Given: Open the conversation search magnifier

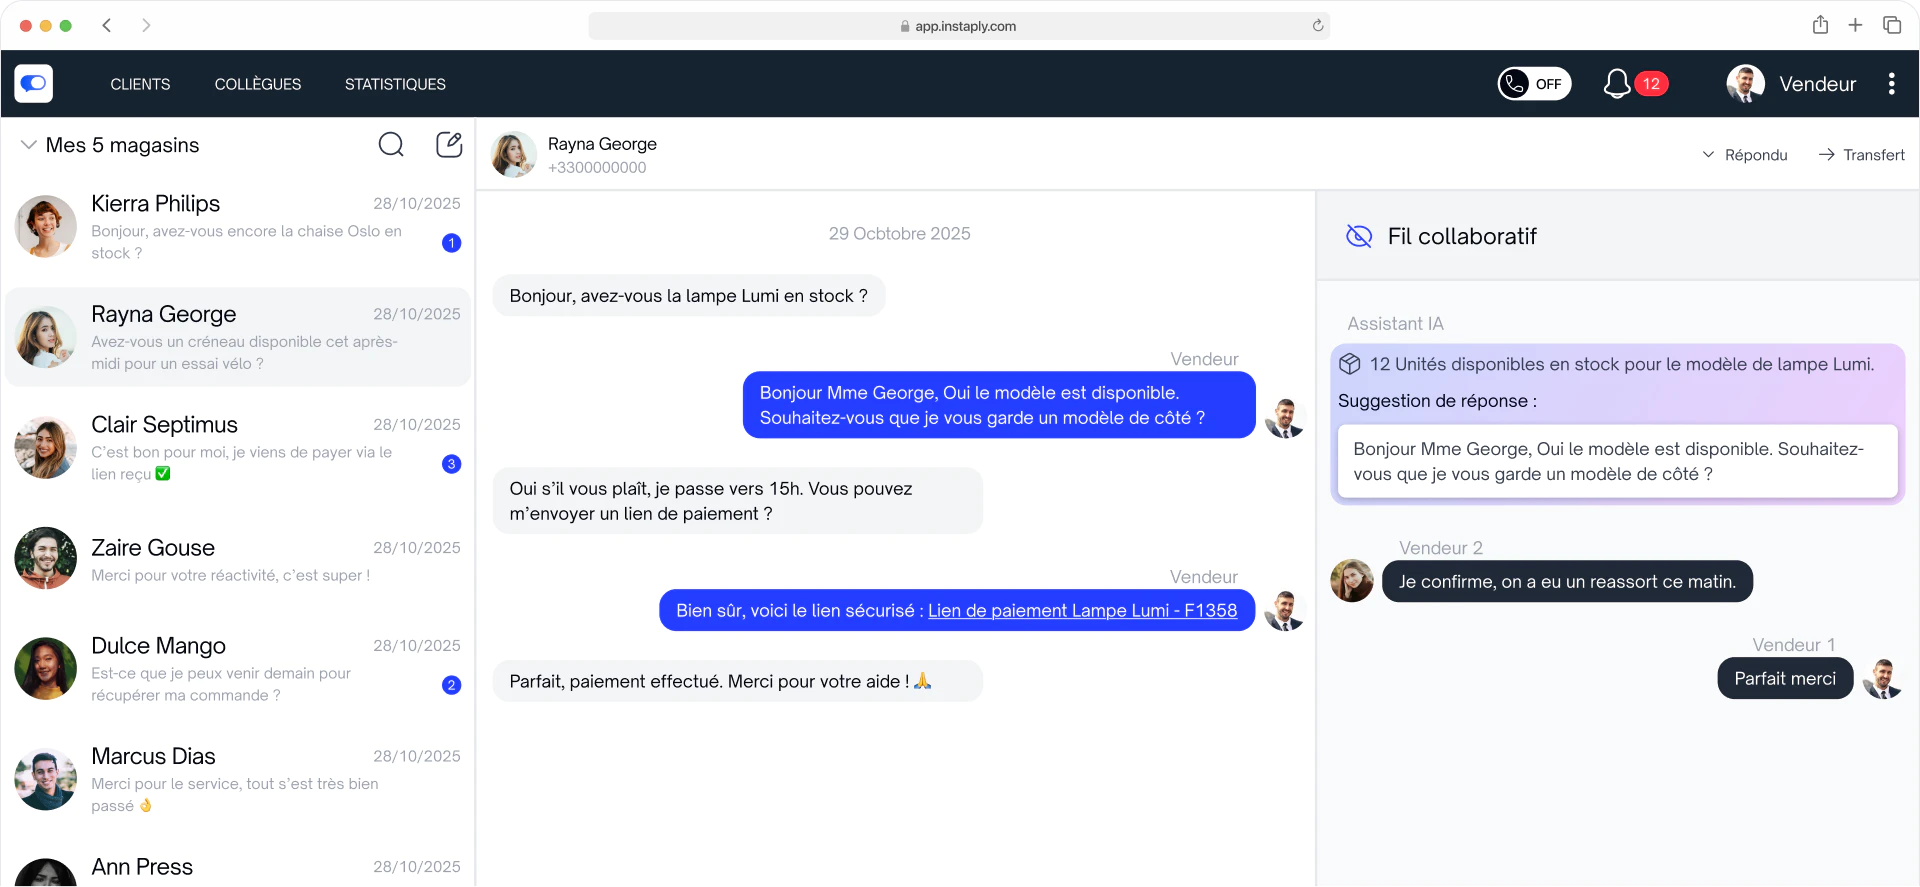Looking at the screenshot, I should 391,145.
